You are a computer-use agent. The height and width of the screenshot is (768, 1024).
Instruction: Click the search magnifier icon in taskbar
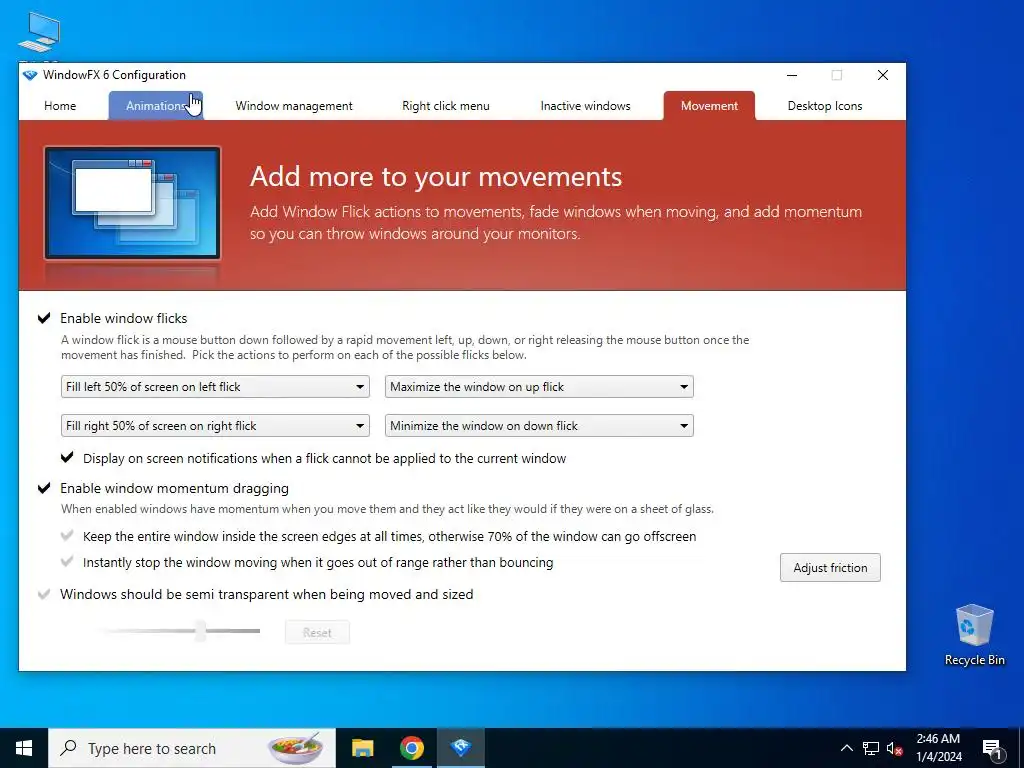(x=68, y=748)
